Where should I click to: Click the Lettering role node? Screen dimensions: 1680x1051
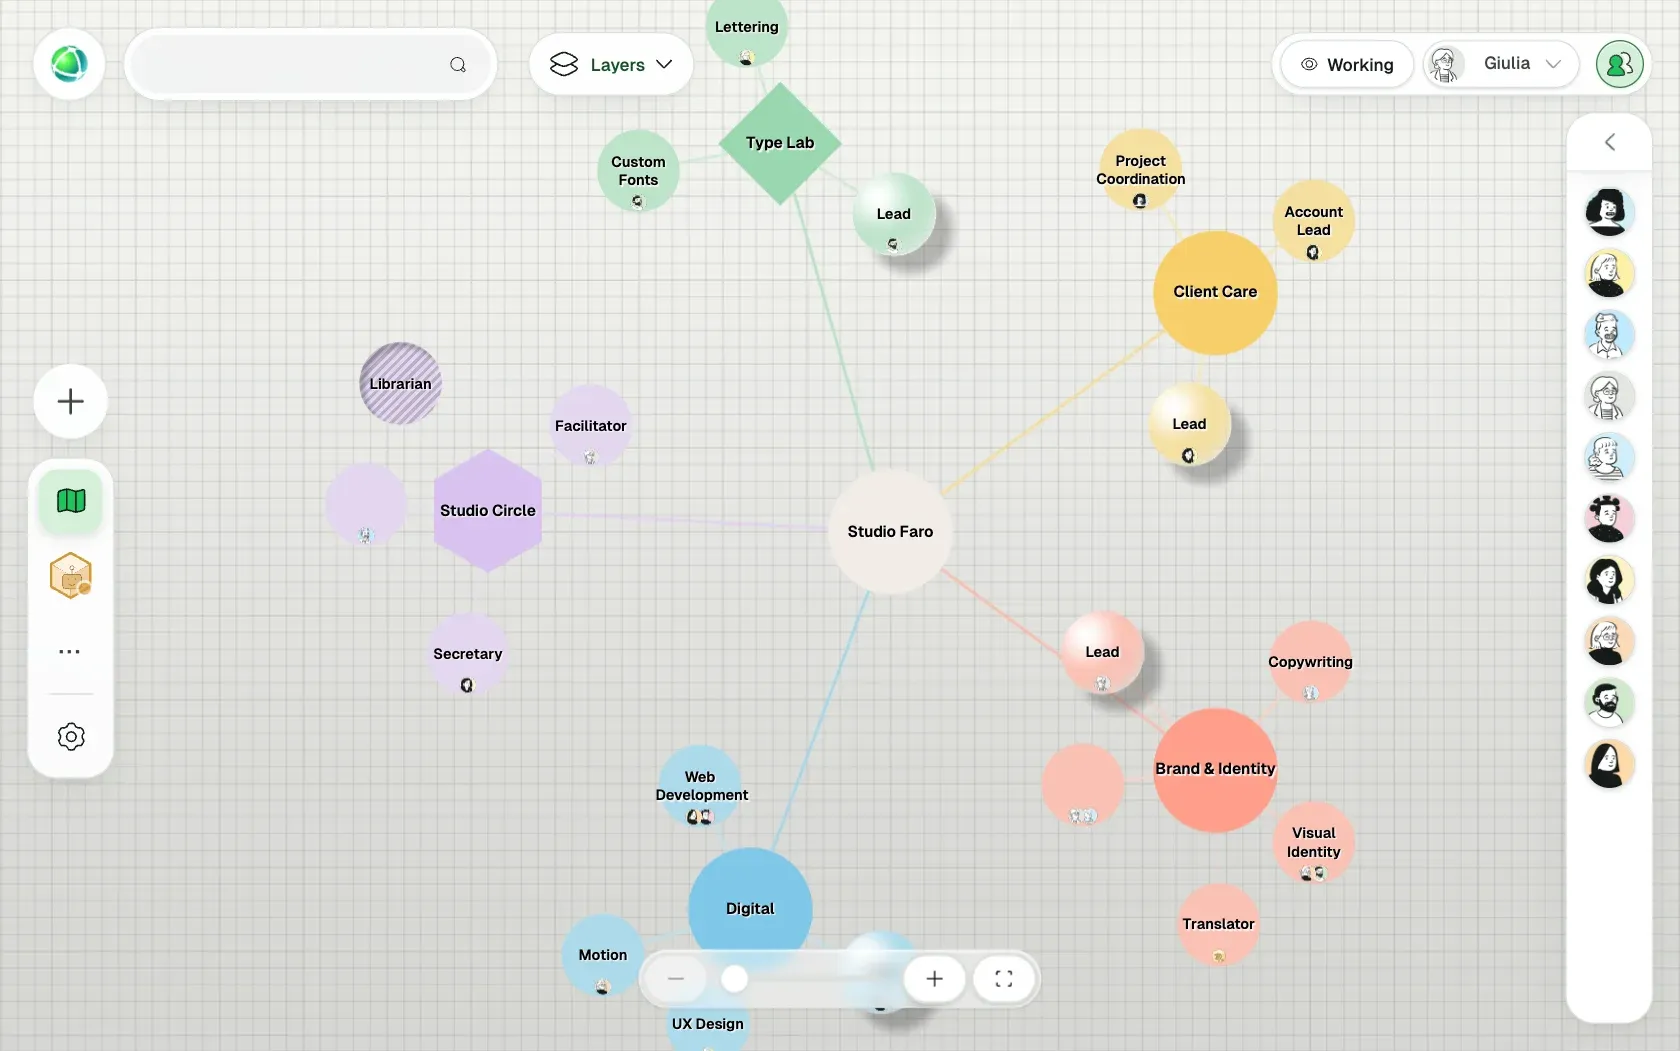click(746, 28)
